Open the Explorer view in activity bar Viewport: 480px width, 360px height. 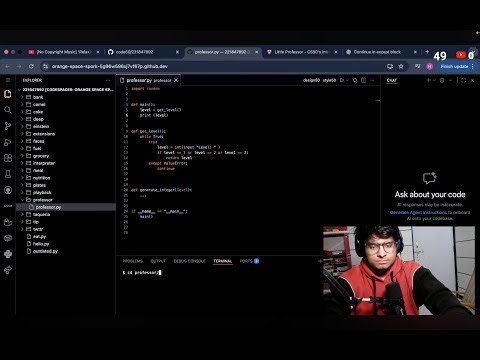coord(8,94)
